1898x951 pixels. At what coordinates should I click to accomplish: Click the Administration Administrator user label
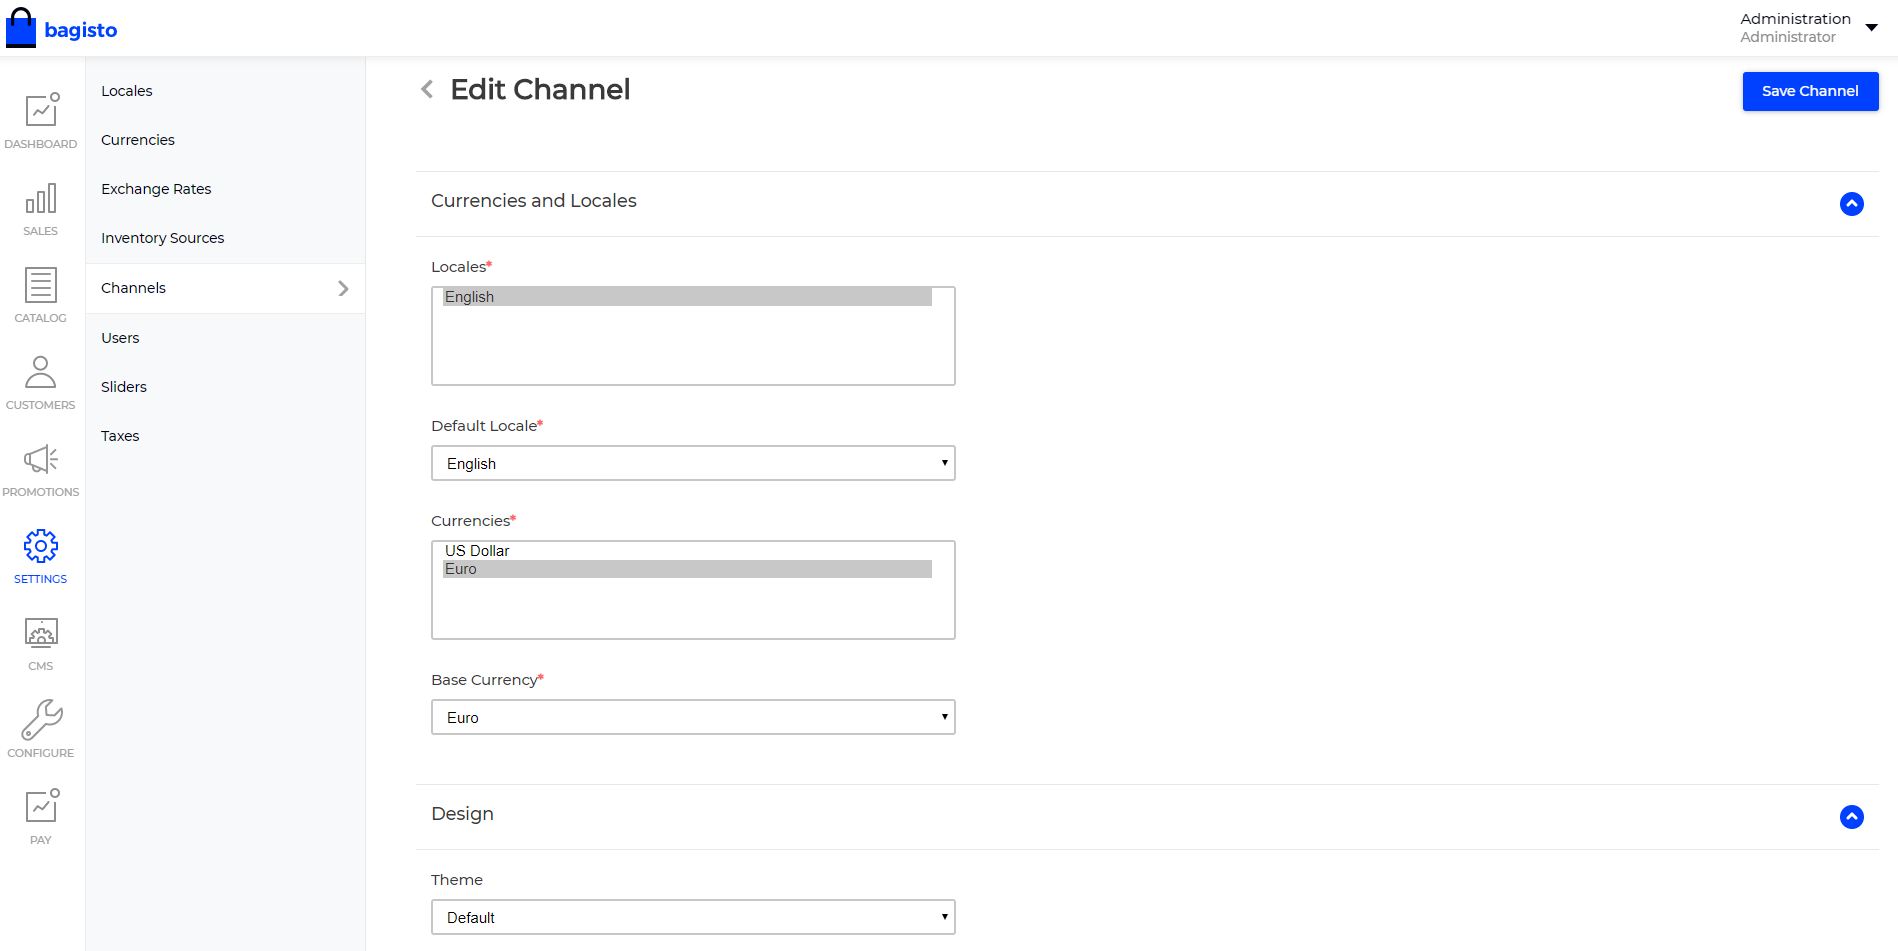tap(1795, 28)
